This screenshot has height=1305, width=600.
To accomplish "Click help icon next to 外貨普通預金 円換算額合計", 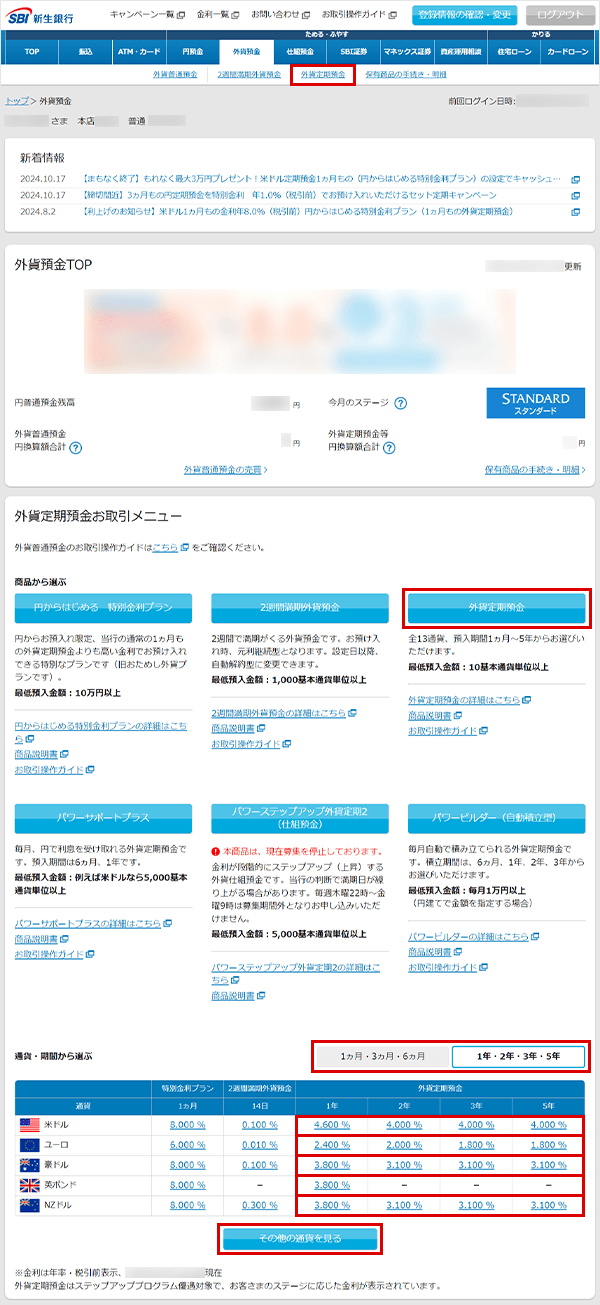I will 75,447.
